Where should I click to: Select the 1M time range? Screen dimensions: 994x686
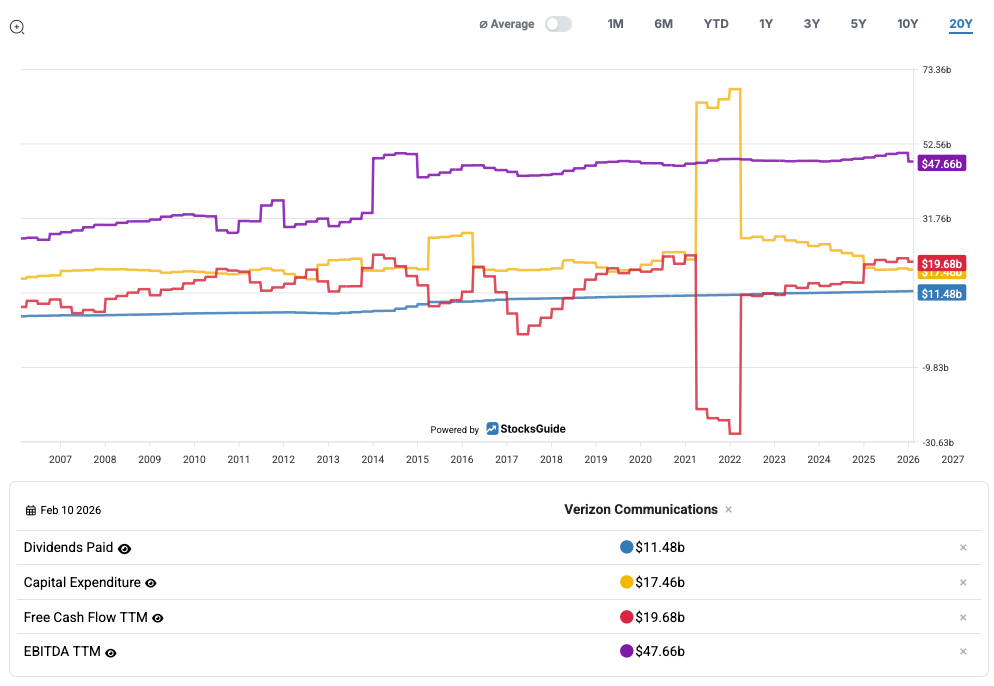[615, 24]
